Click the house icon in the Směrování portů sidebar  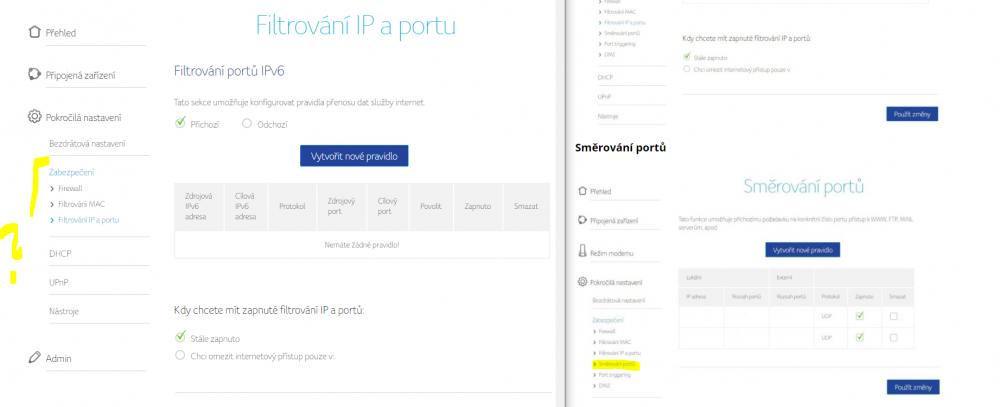(582, 191)
